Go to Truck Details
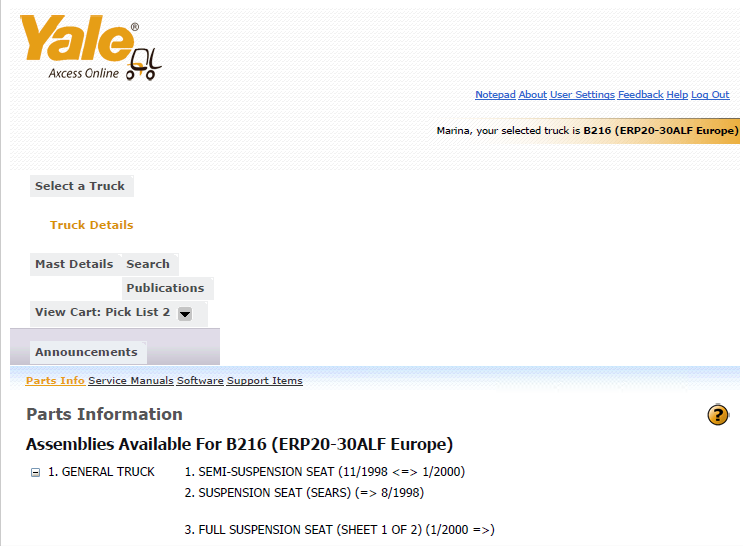The width and height of the screenshot is (743, 546). [x=91, y=225]
